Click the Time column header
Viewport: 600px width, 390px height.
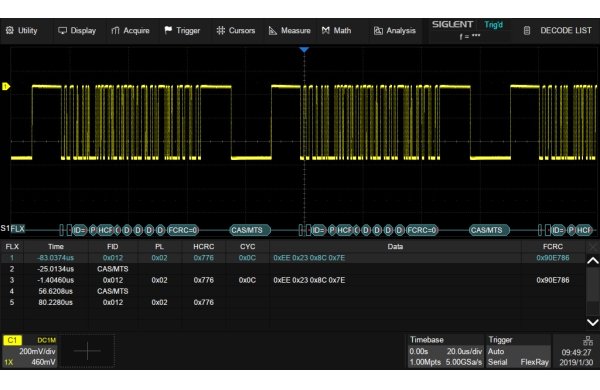56,247
